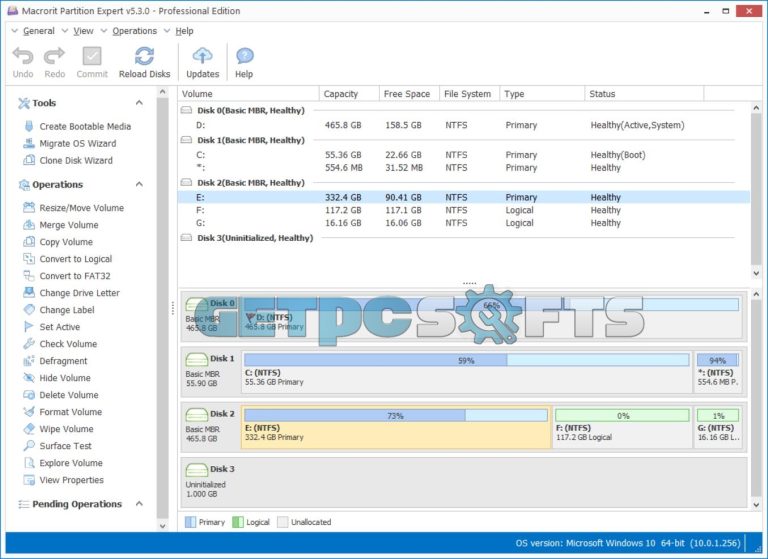Click E: partition 73% usage bar

tap(396, 416)
